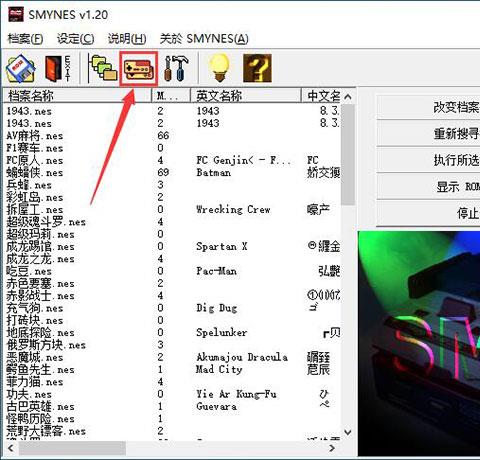Sort by the M.. mapper column header
The height and width of the screenshot is (460, 480).
[171, 96]
